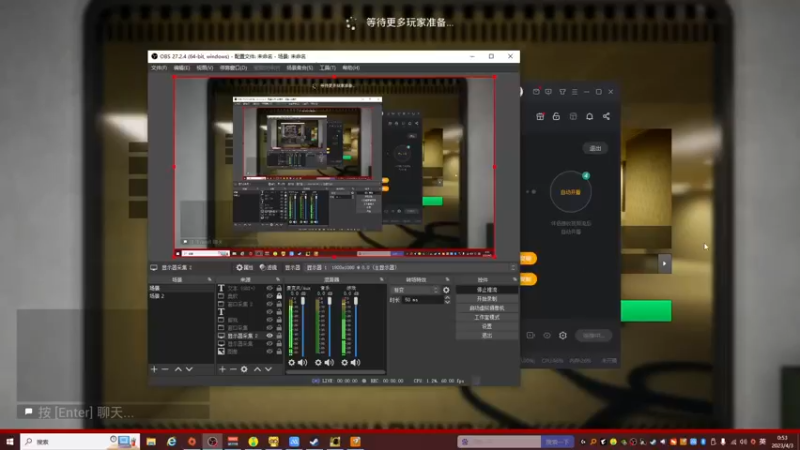Viewport: 800px width, 450px height.
Task: Toggle lock on 显示器采集 2 source
Action: [279, 336]
